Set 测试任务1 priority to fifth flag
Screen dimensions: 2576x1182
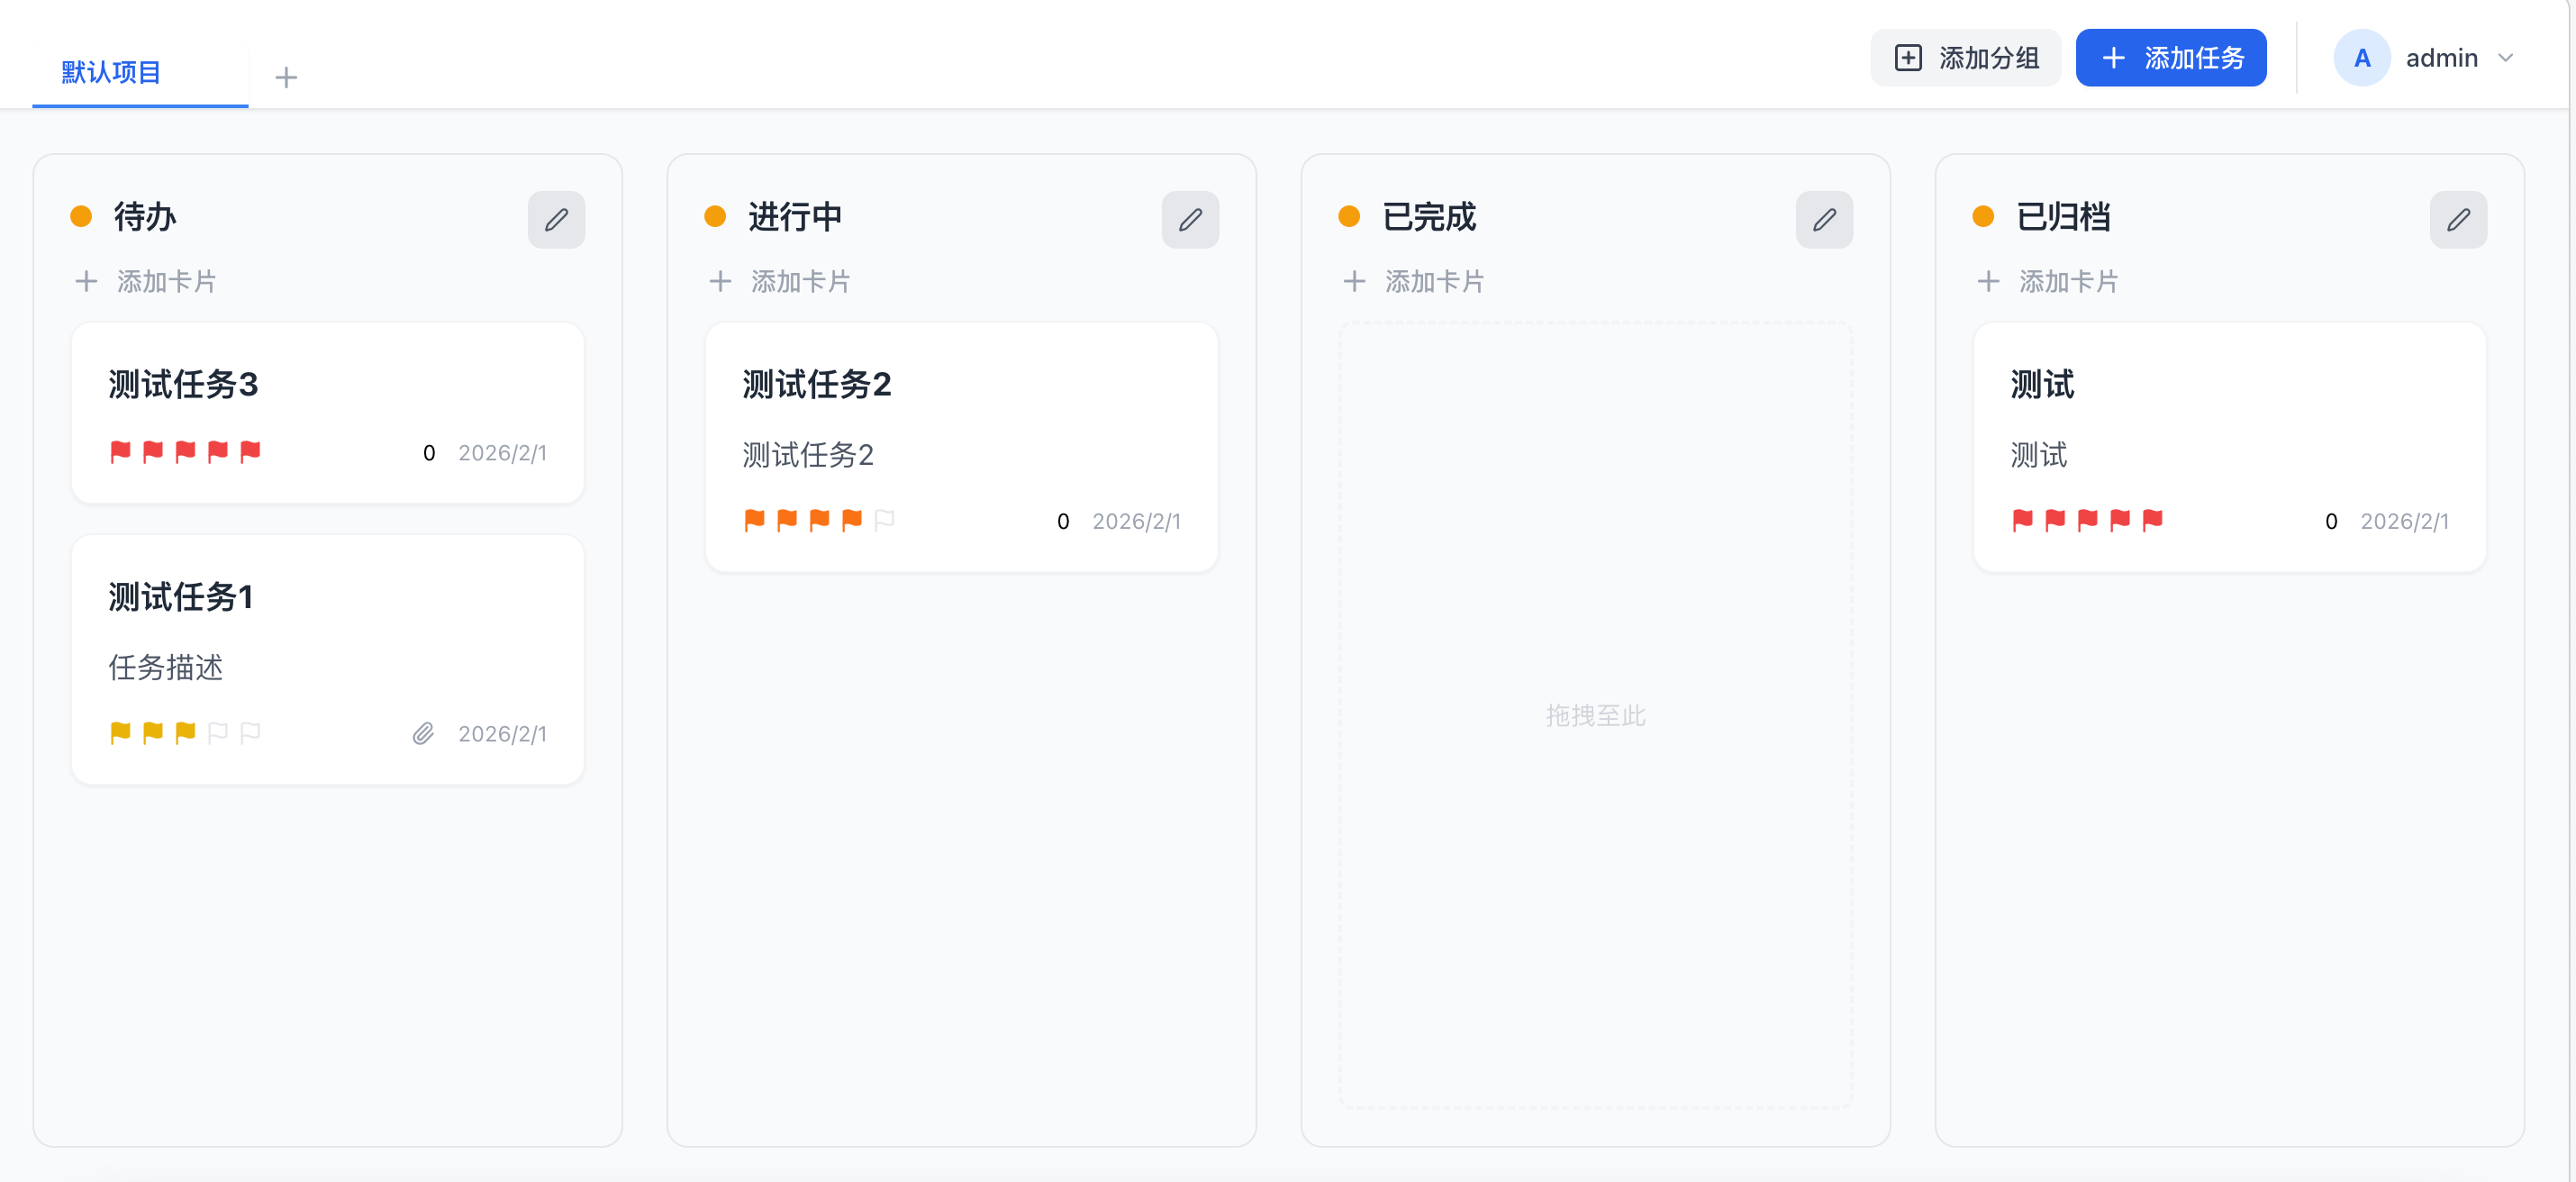coord(250,733)
